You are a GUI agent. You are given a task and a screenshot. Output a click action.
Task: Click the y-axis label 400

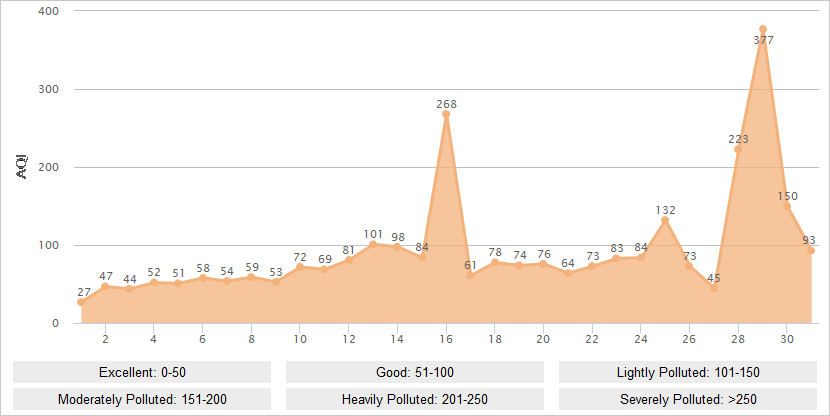48,11
